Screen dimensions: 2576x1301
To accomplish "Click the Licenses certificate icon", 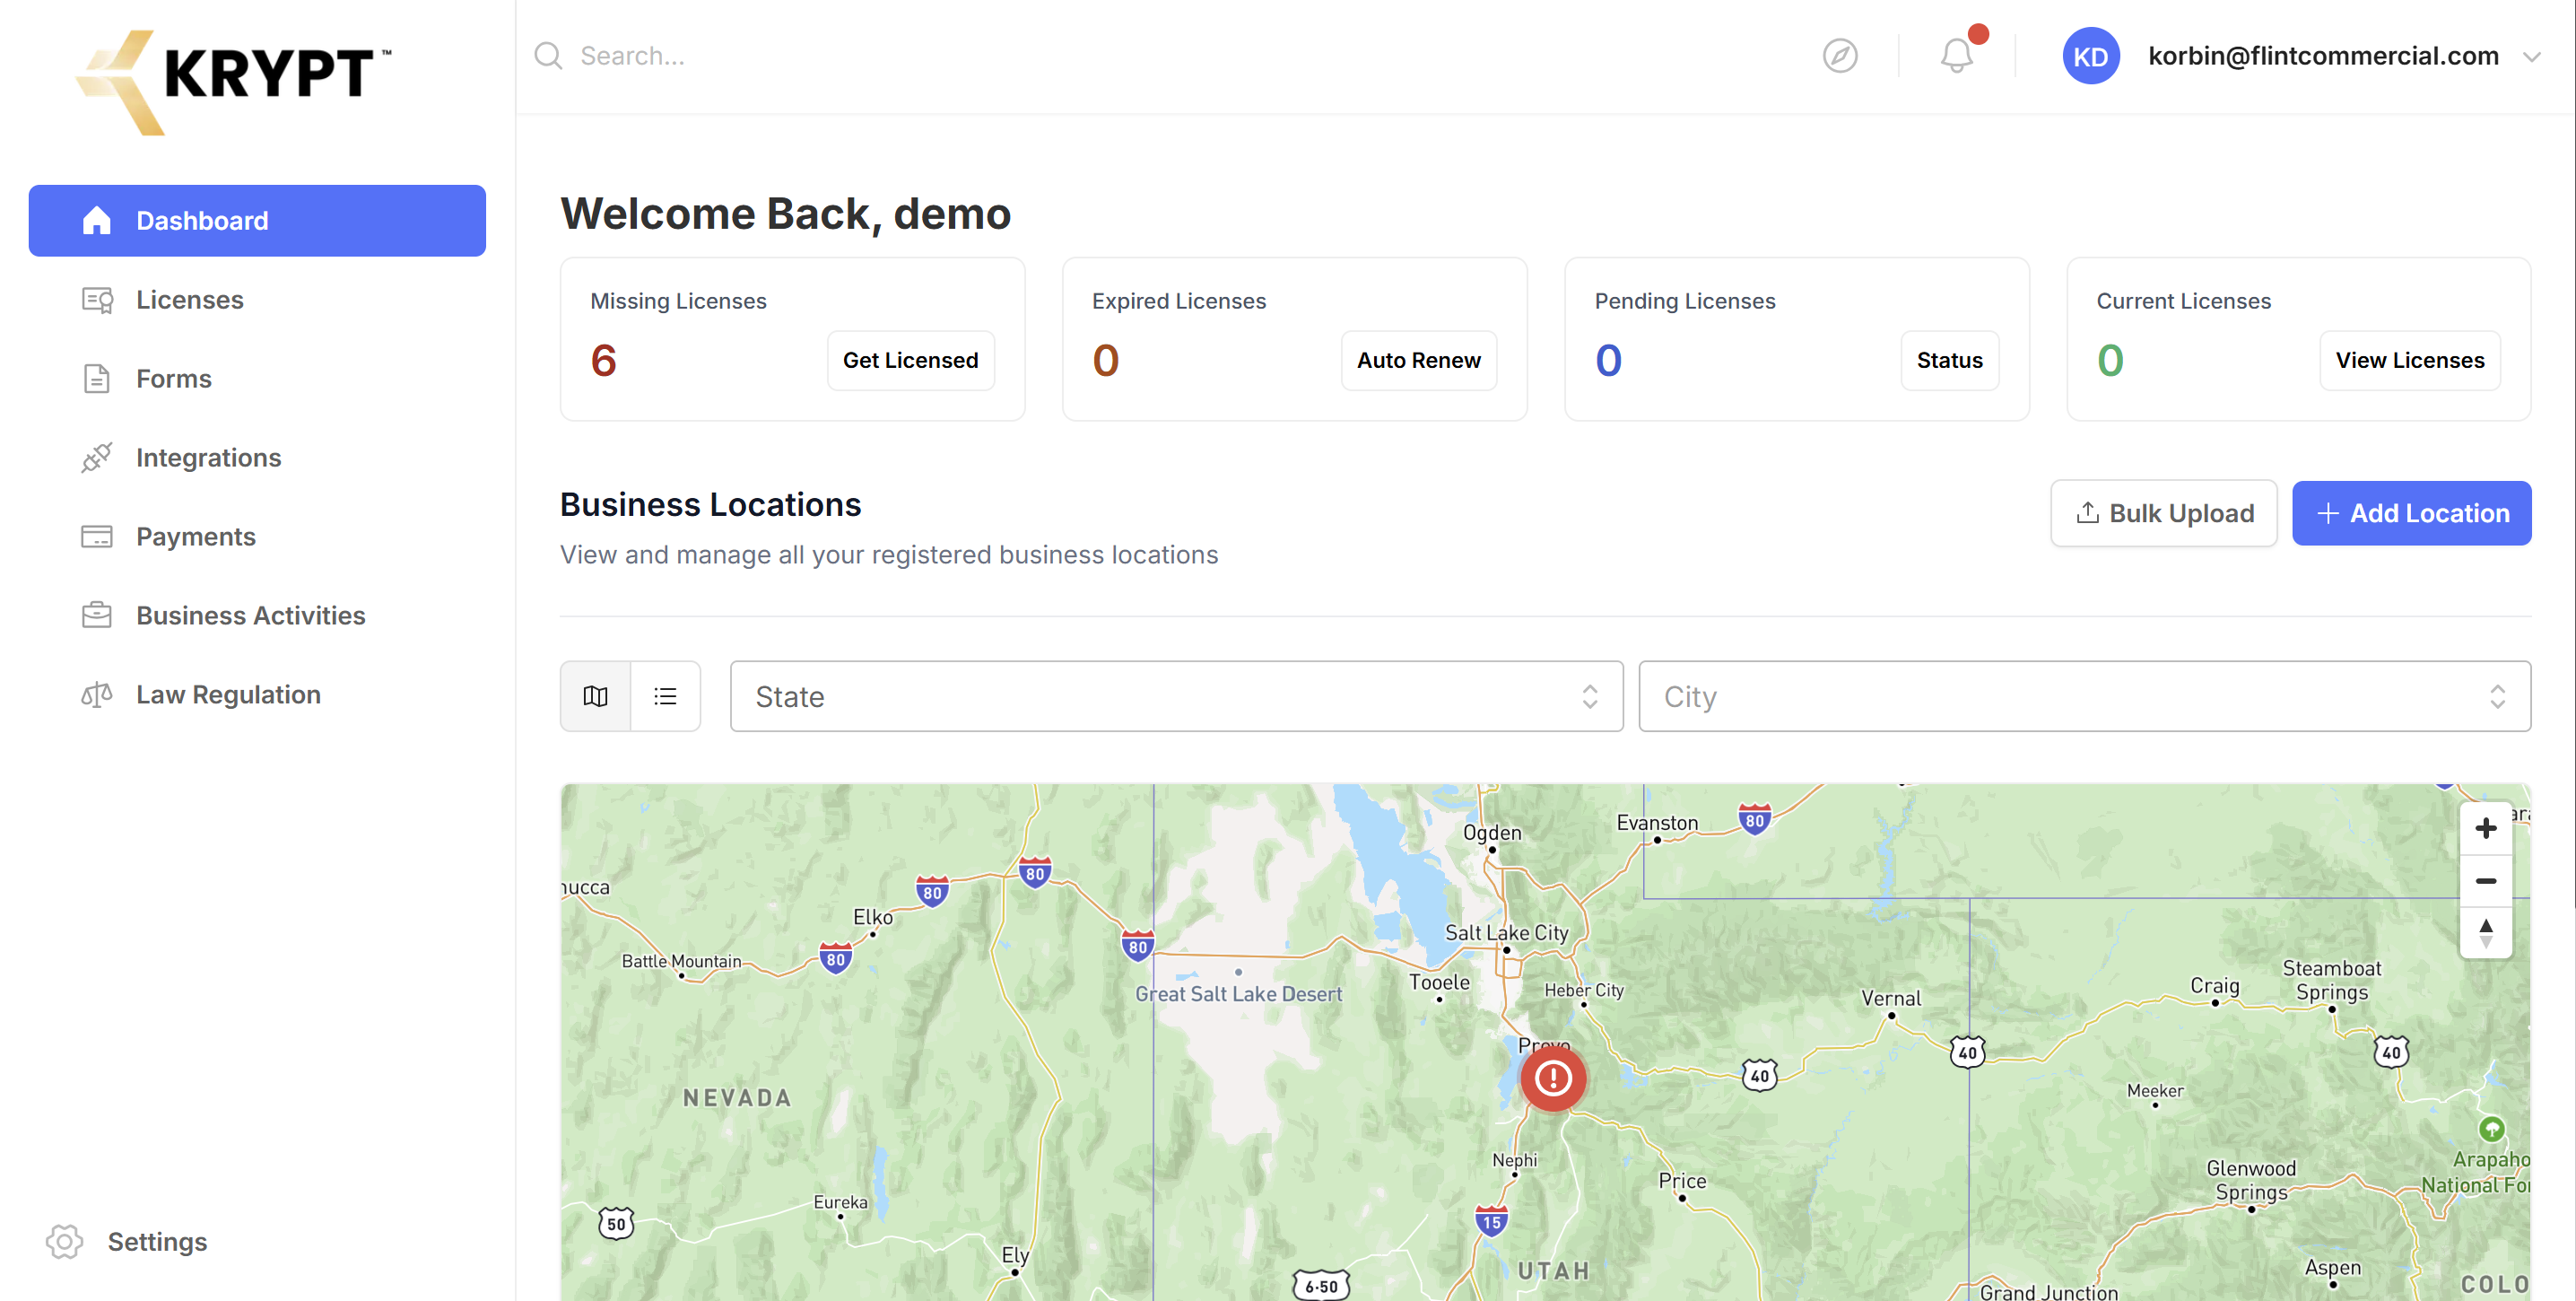I will point(97,300).
